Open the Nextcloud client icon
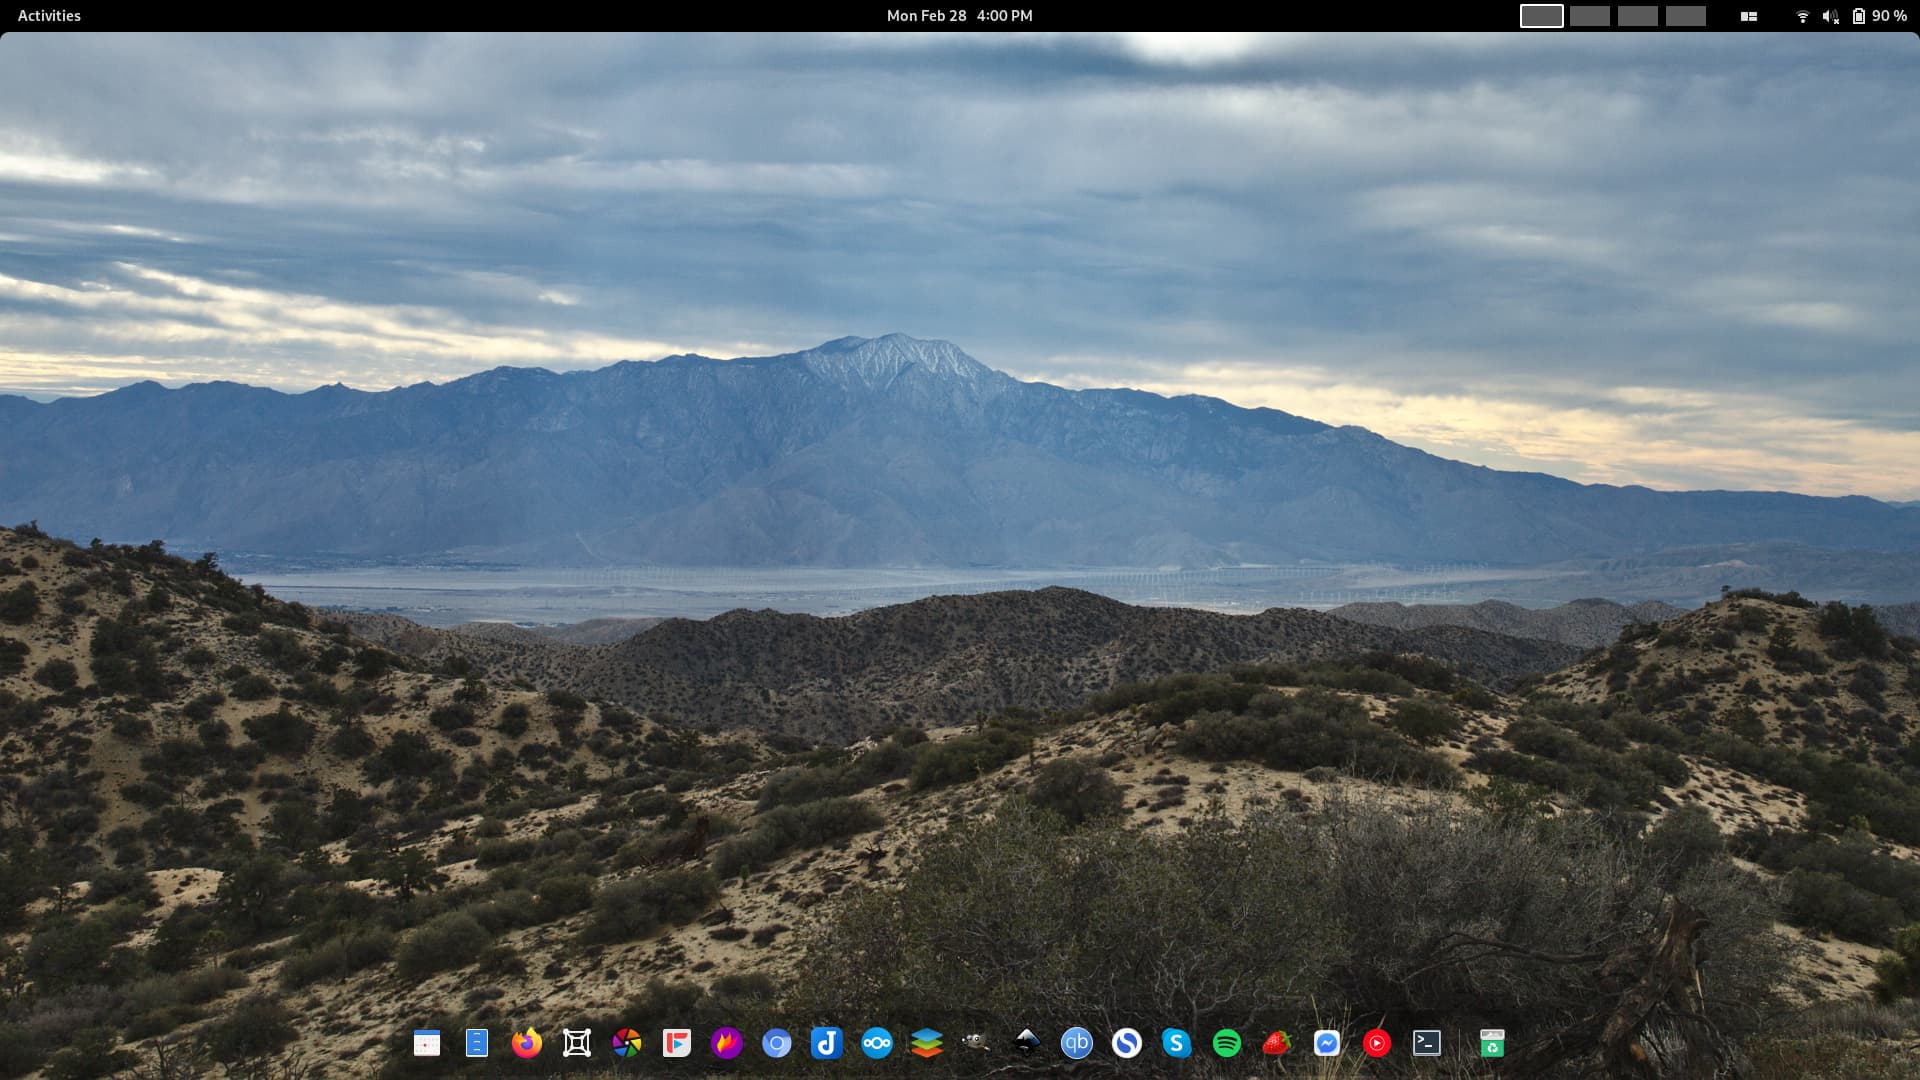This screenshot has height=1080, width=1920. [877, 1043]
